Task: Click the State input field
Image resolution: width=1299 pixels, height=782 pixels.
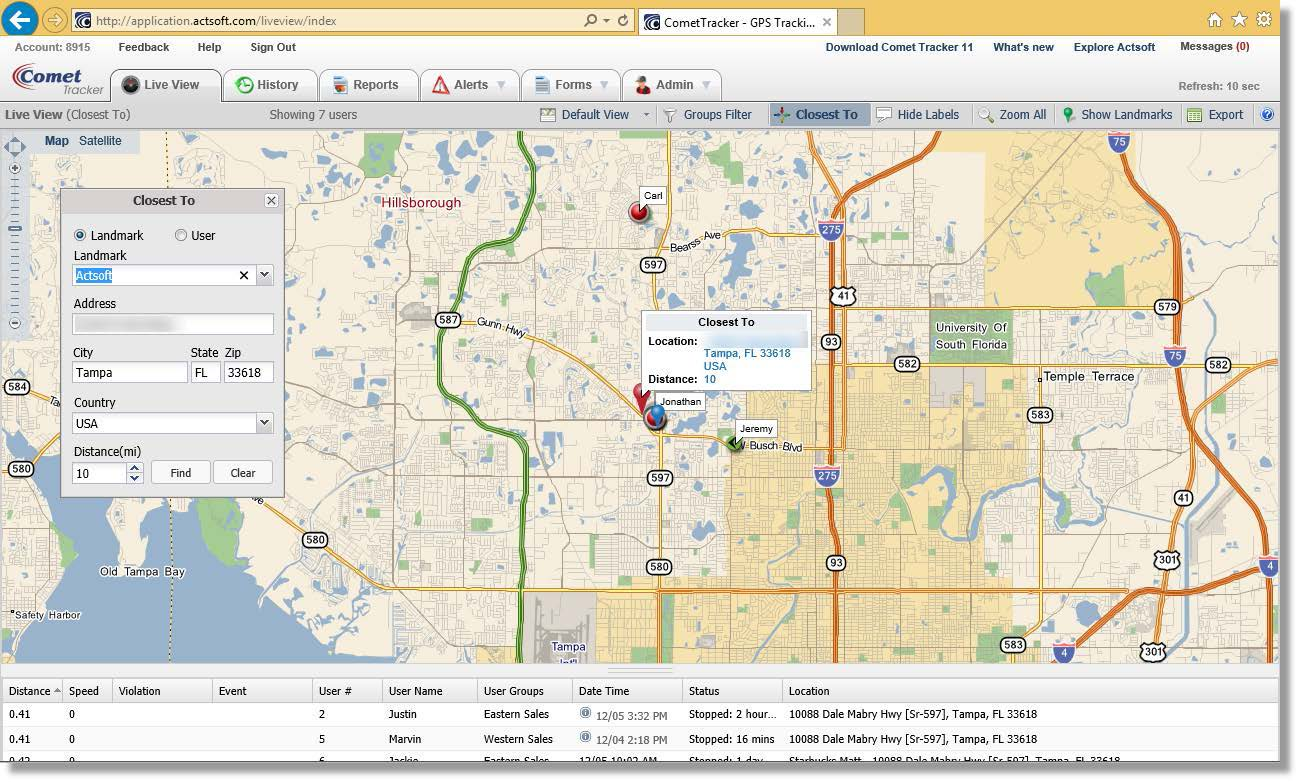Action: 205,372
